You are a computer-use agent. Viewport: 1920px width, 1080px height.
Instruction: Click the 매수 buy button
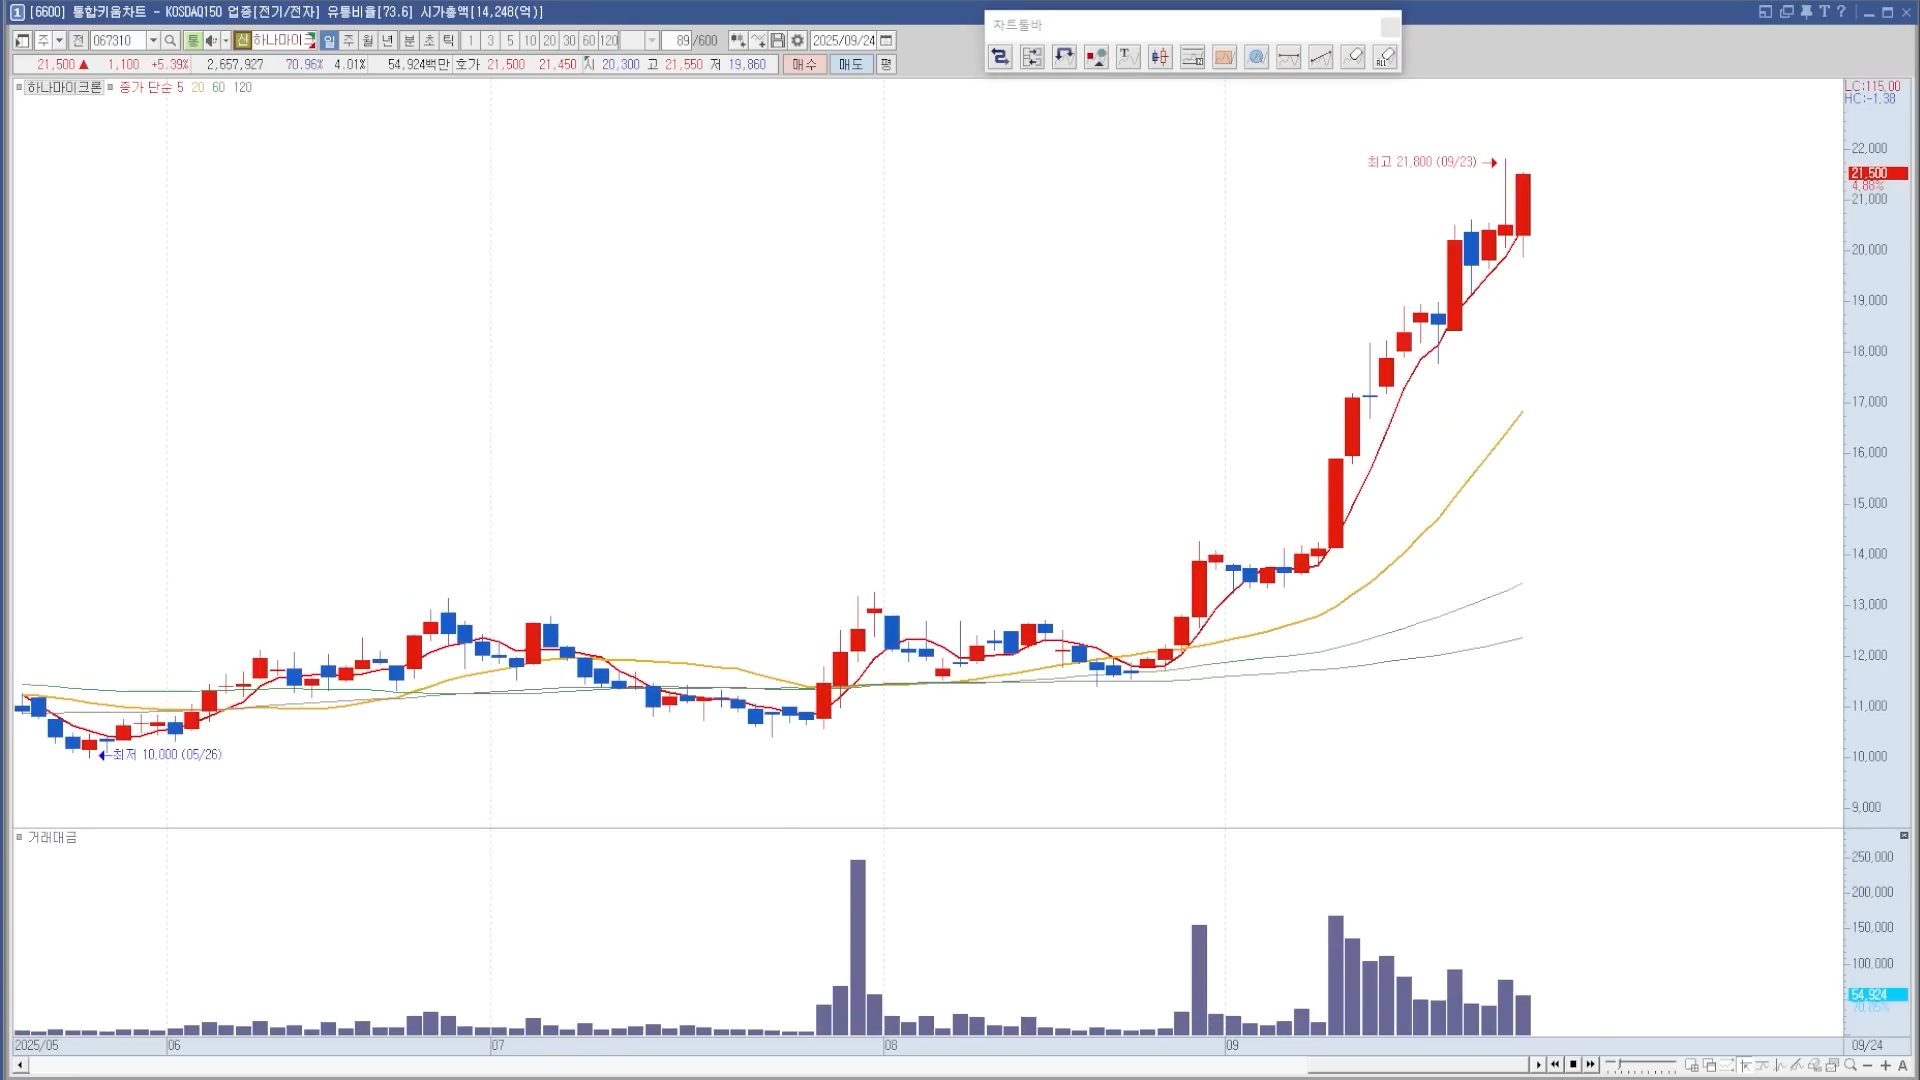tap(805, 64)
